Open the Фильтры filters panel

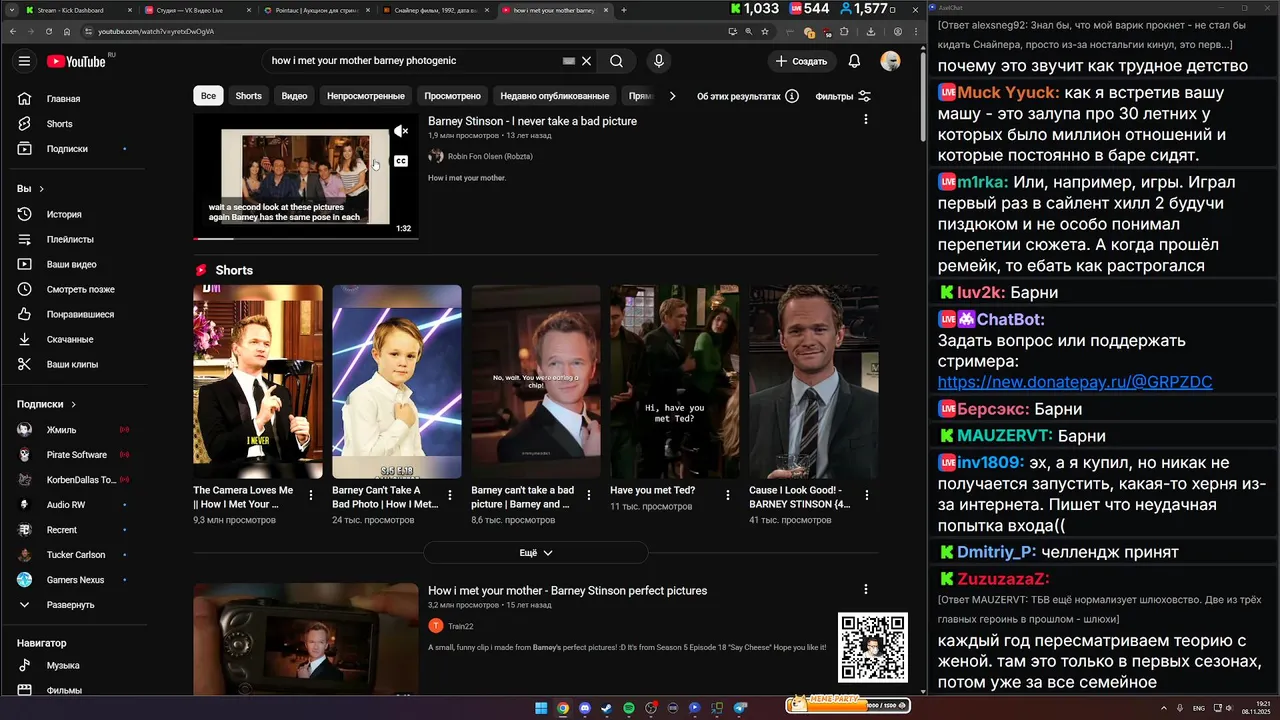point(843,96)
